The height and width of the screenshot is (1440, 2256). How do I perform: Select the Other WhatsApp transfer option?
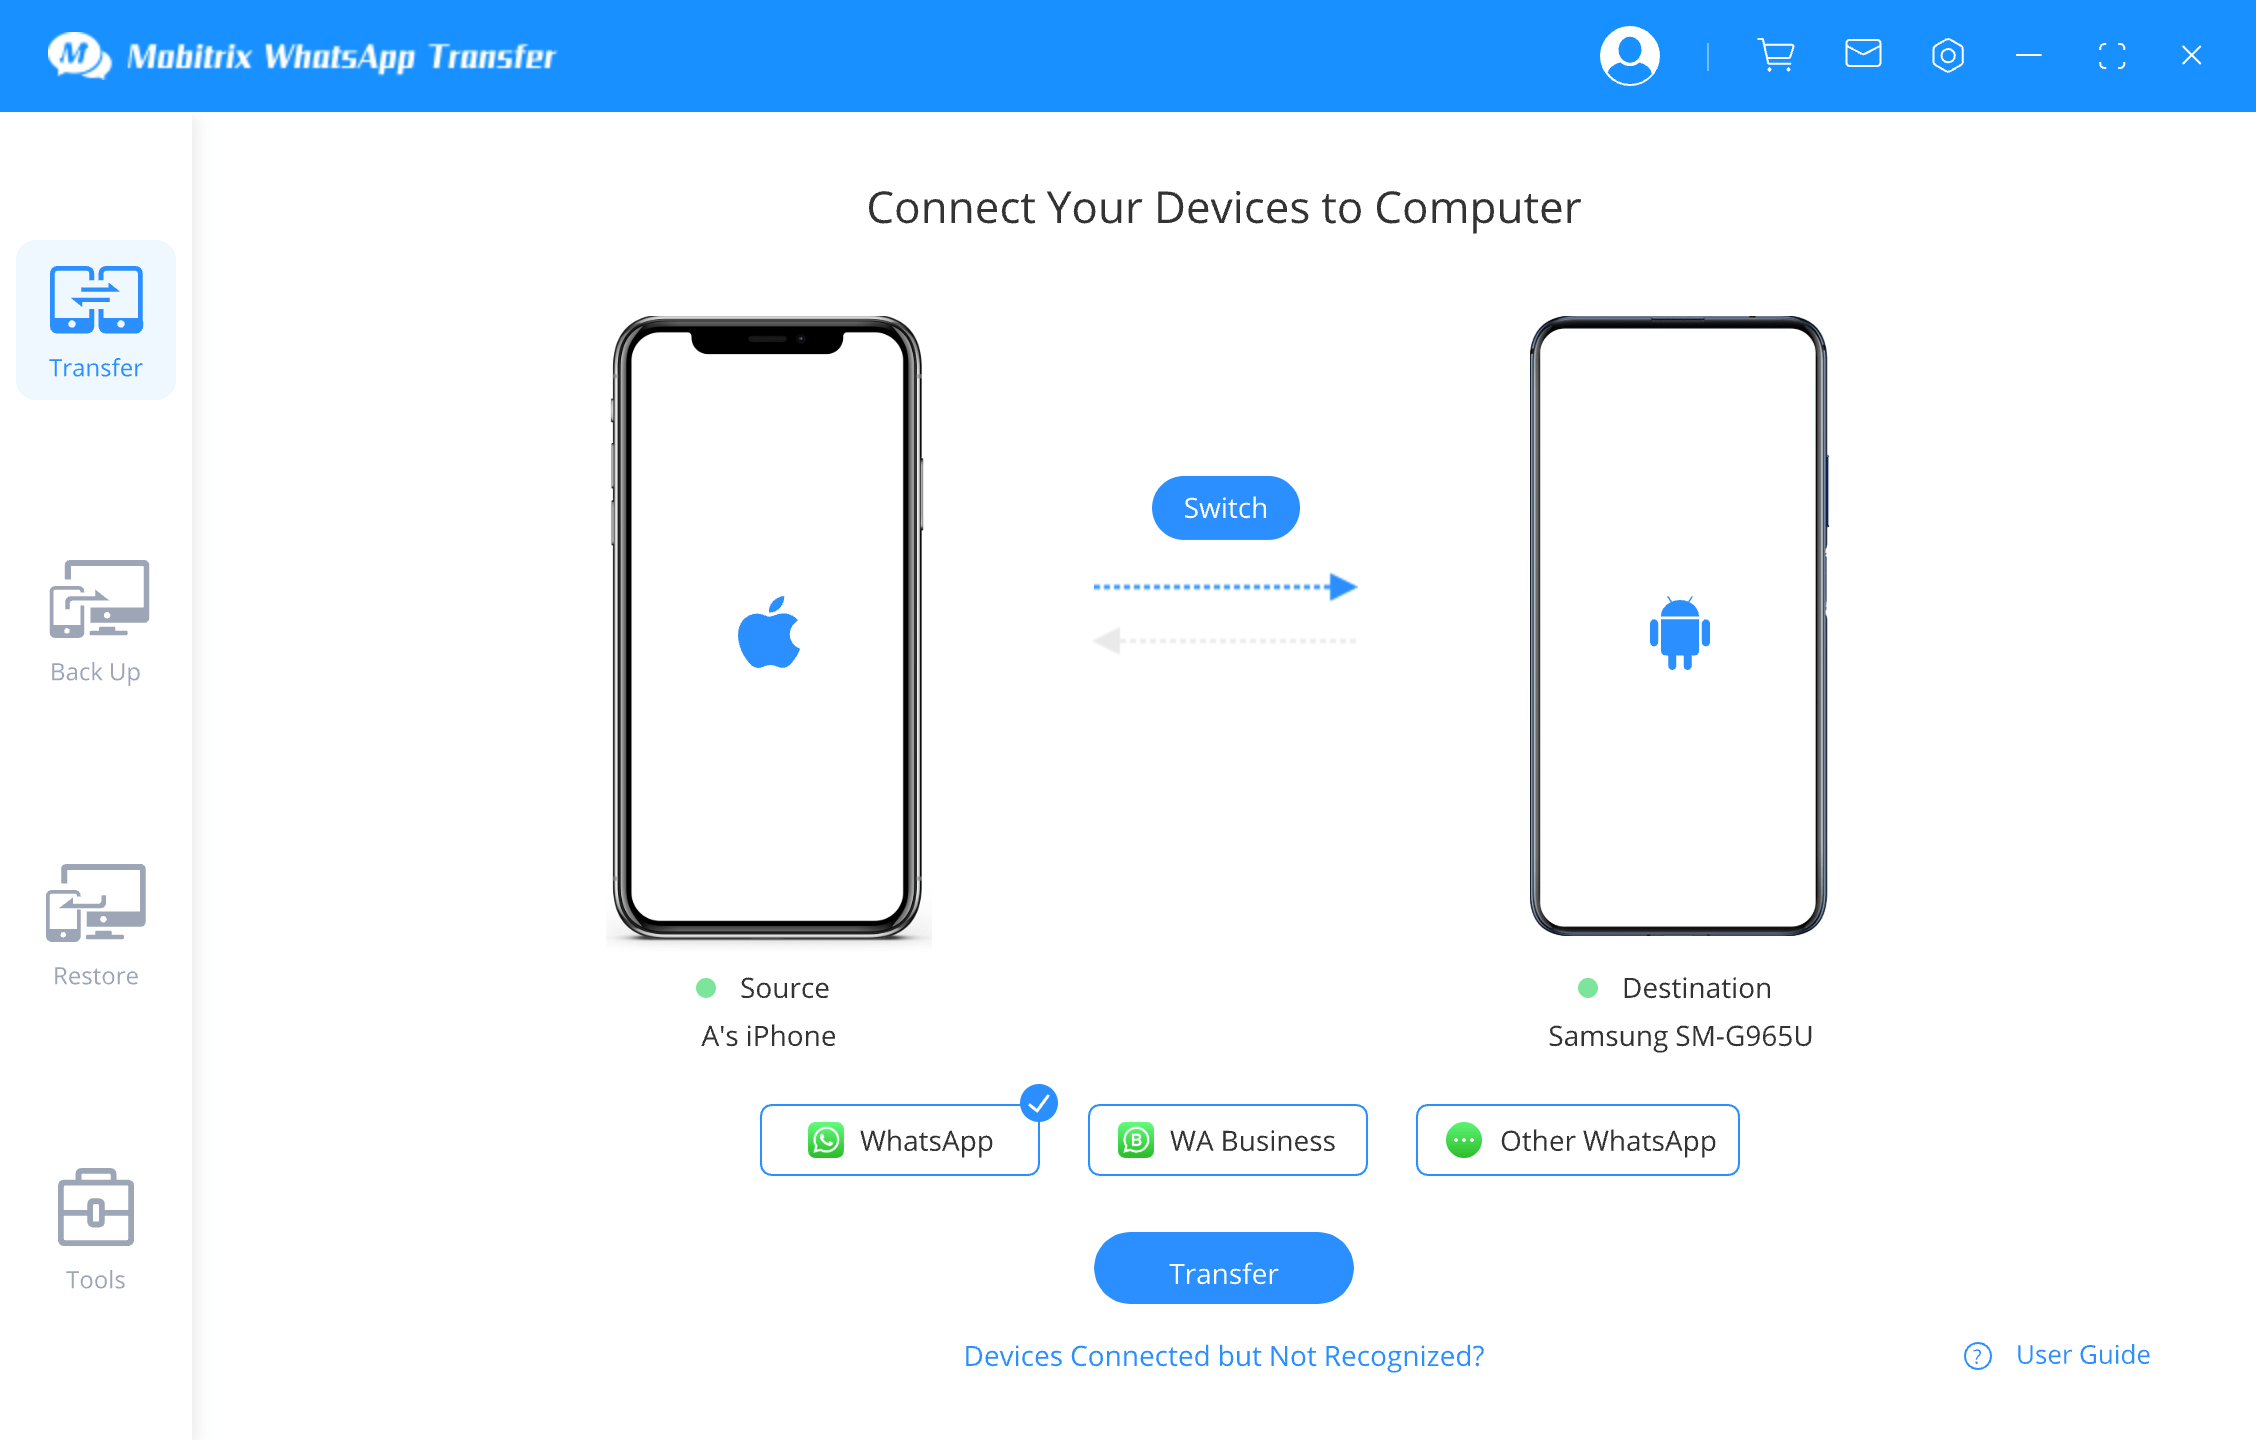tap(1579, 1139)
